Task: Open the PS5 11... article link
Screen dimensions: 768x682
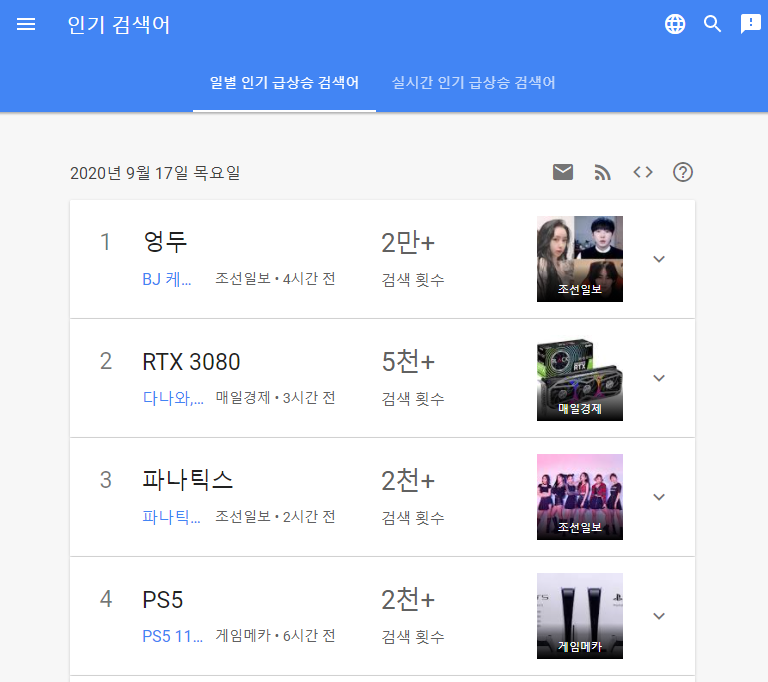Action: 172,636
